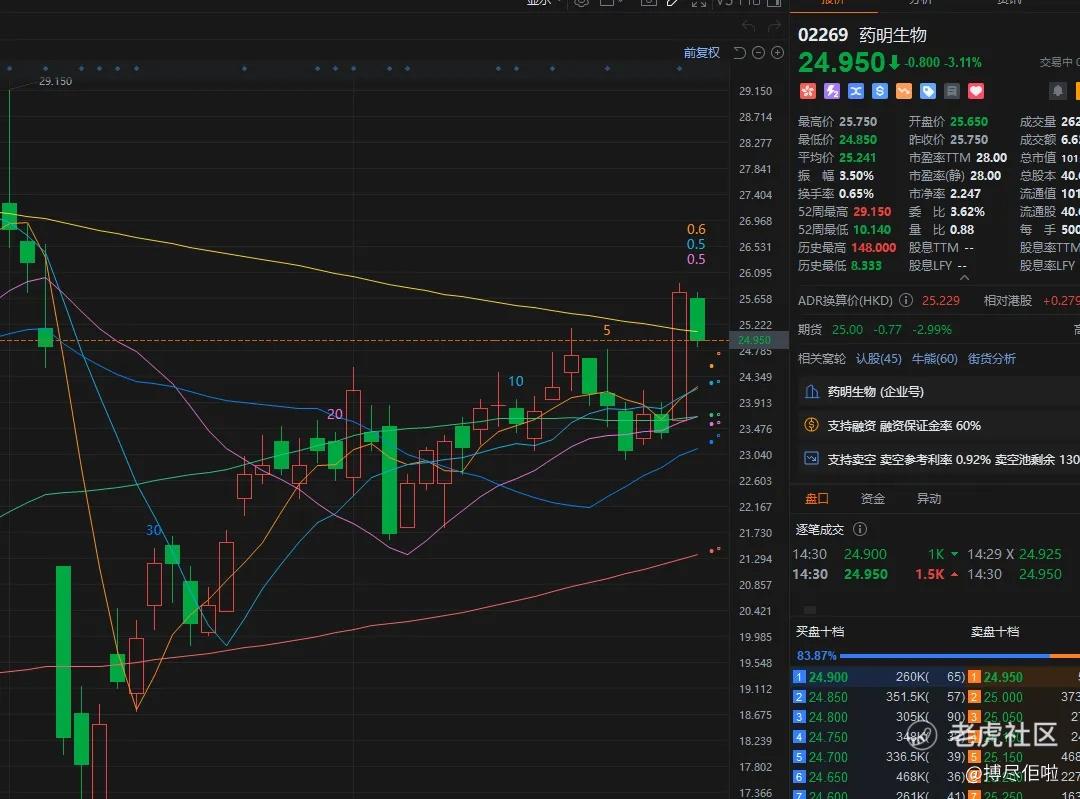Select bid level 2 at 24.850
Viewport: 1080px width, 799px height.
tap(879, 697)
